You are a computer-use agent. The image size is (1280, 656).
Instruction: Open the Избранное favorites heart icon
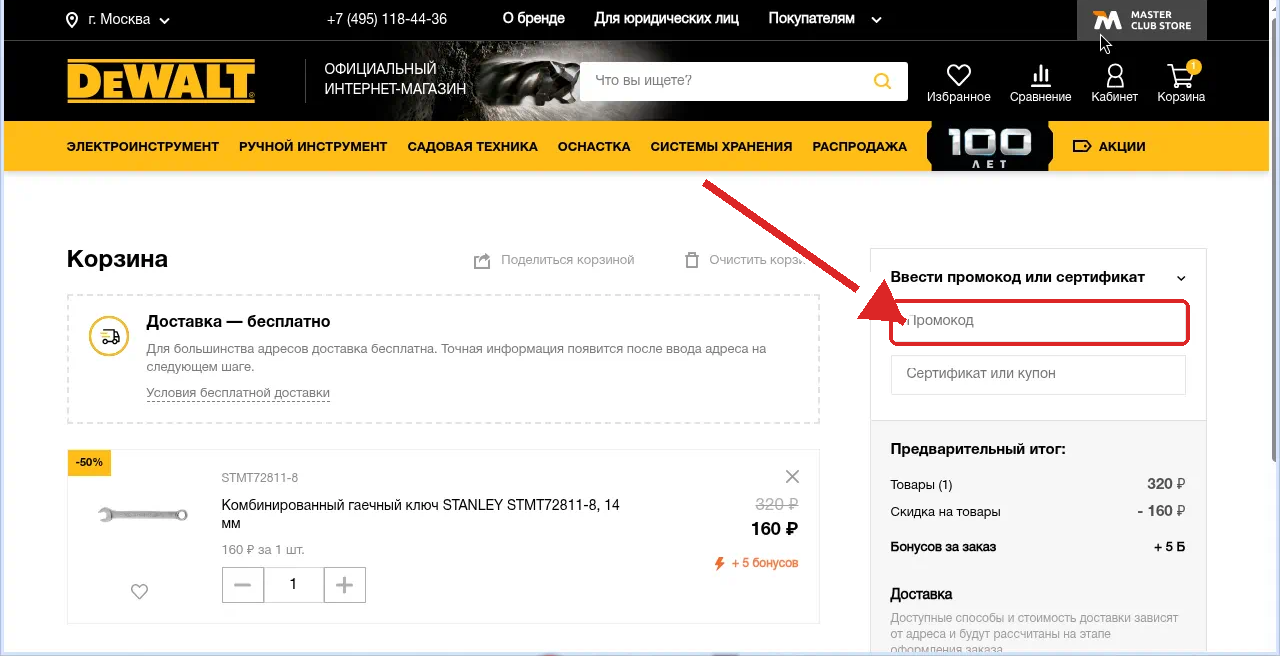pyautogui.click(x=958, y=75)
